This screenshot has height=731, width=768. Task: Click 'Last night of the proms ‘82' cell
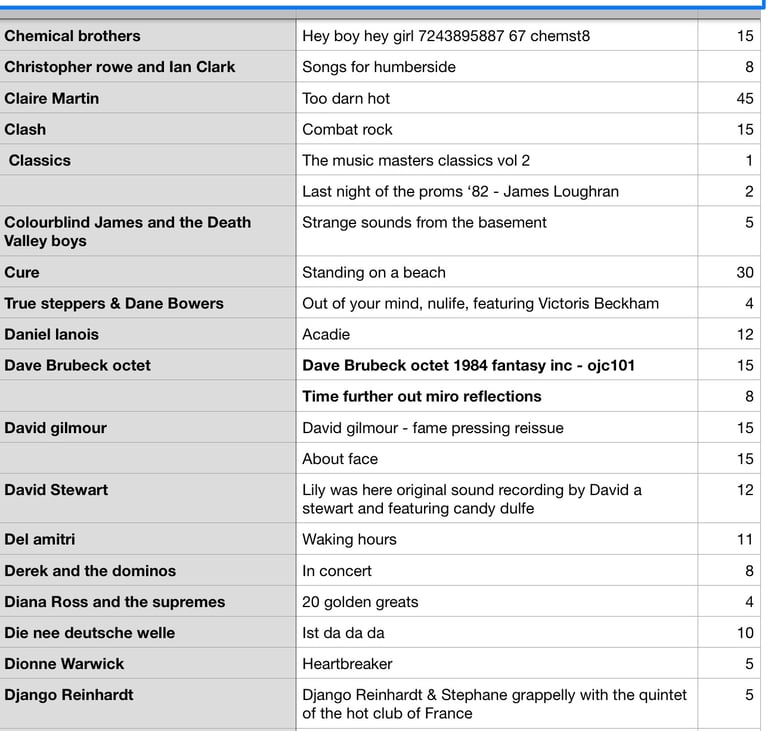point(497,191)
